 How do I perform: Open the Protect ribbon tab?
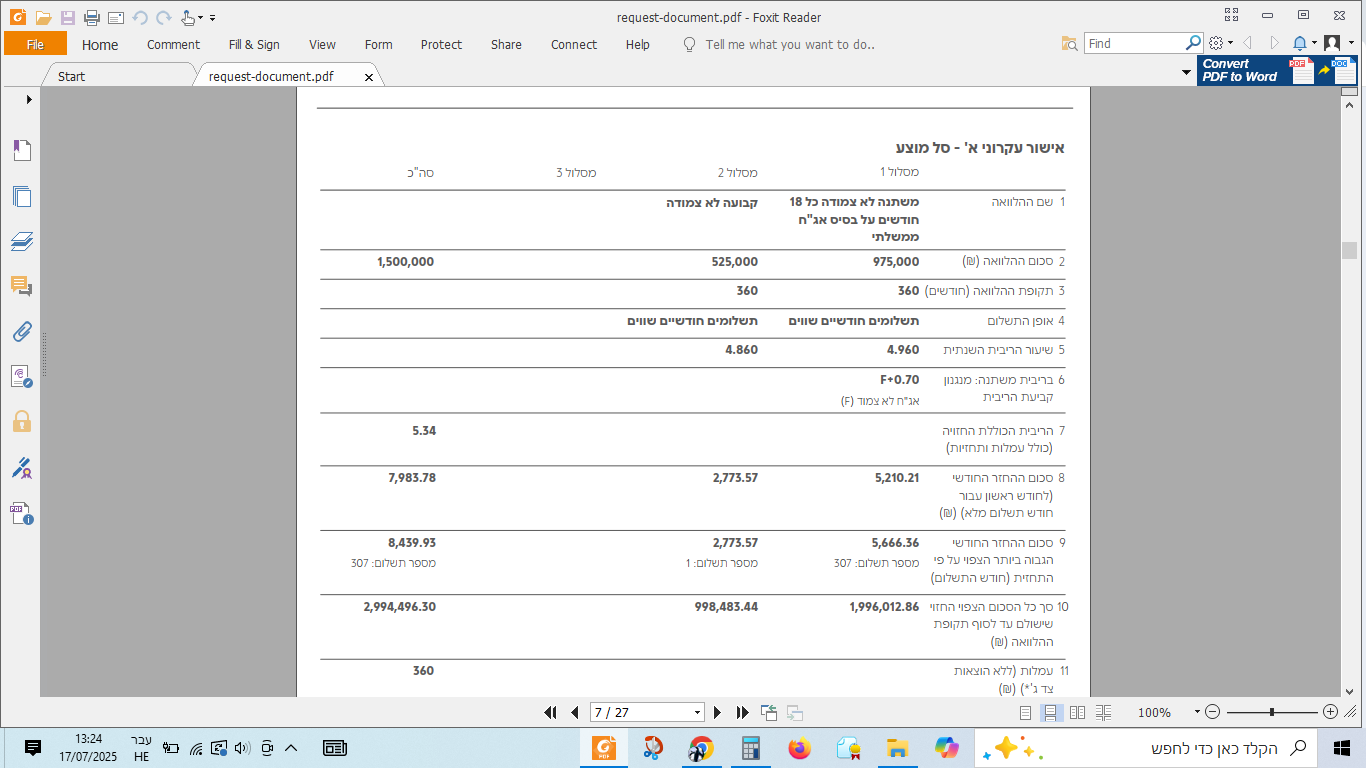(x=441, y=45)
